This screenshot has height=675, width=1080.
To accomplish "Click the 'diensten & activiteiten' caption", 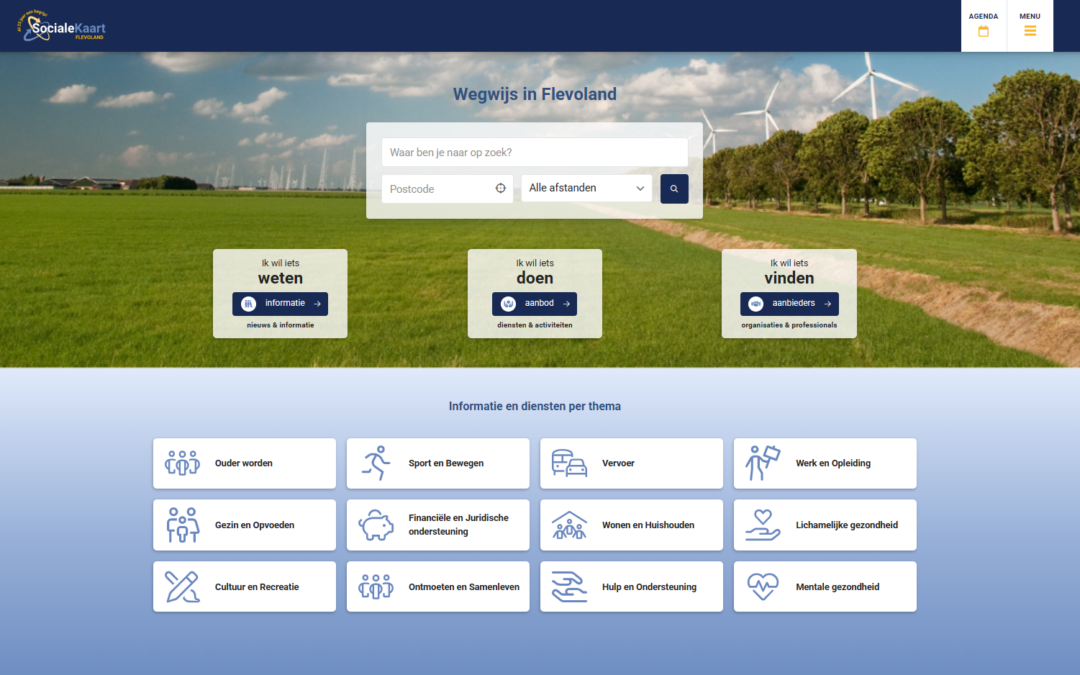I will pos(534,325).
